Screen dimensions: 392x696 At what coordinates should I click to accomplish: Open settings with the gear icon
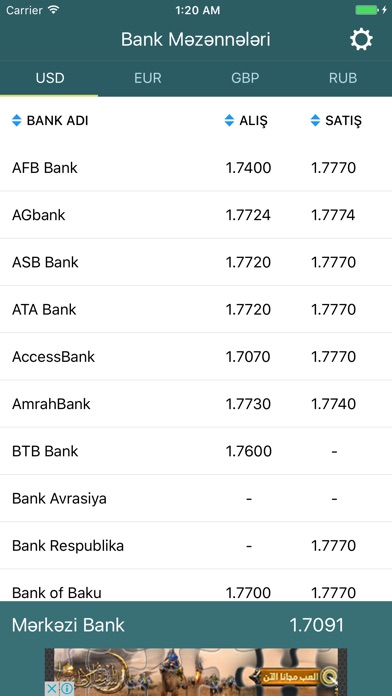(x=361, y=40)
